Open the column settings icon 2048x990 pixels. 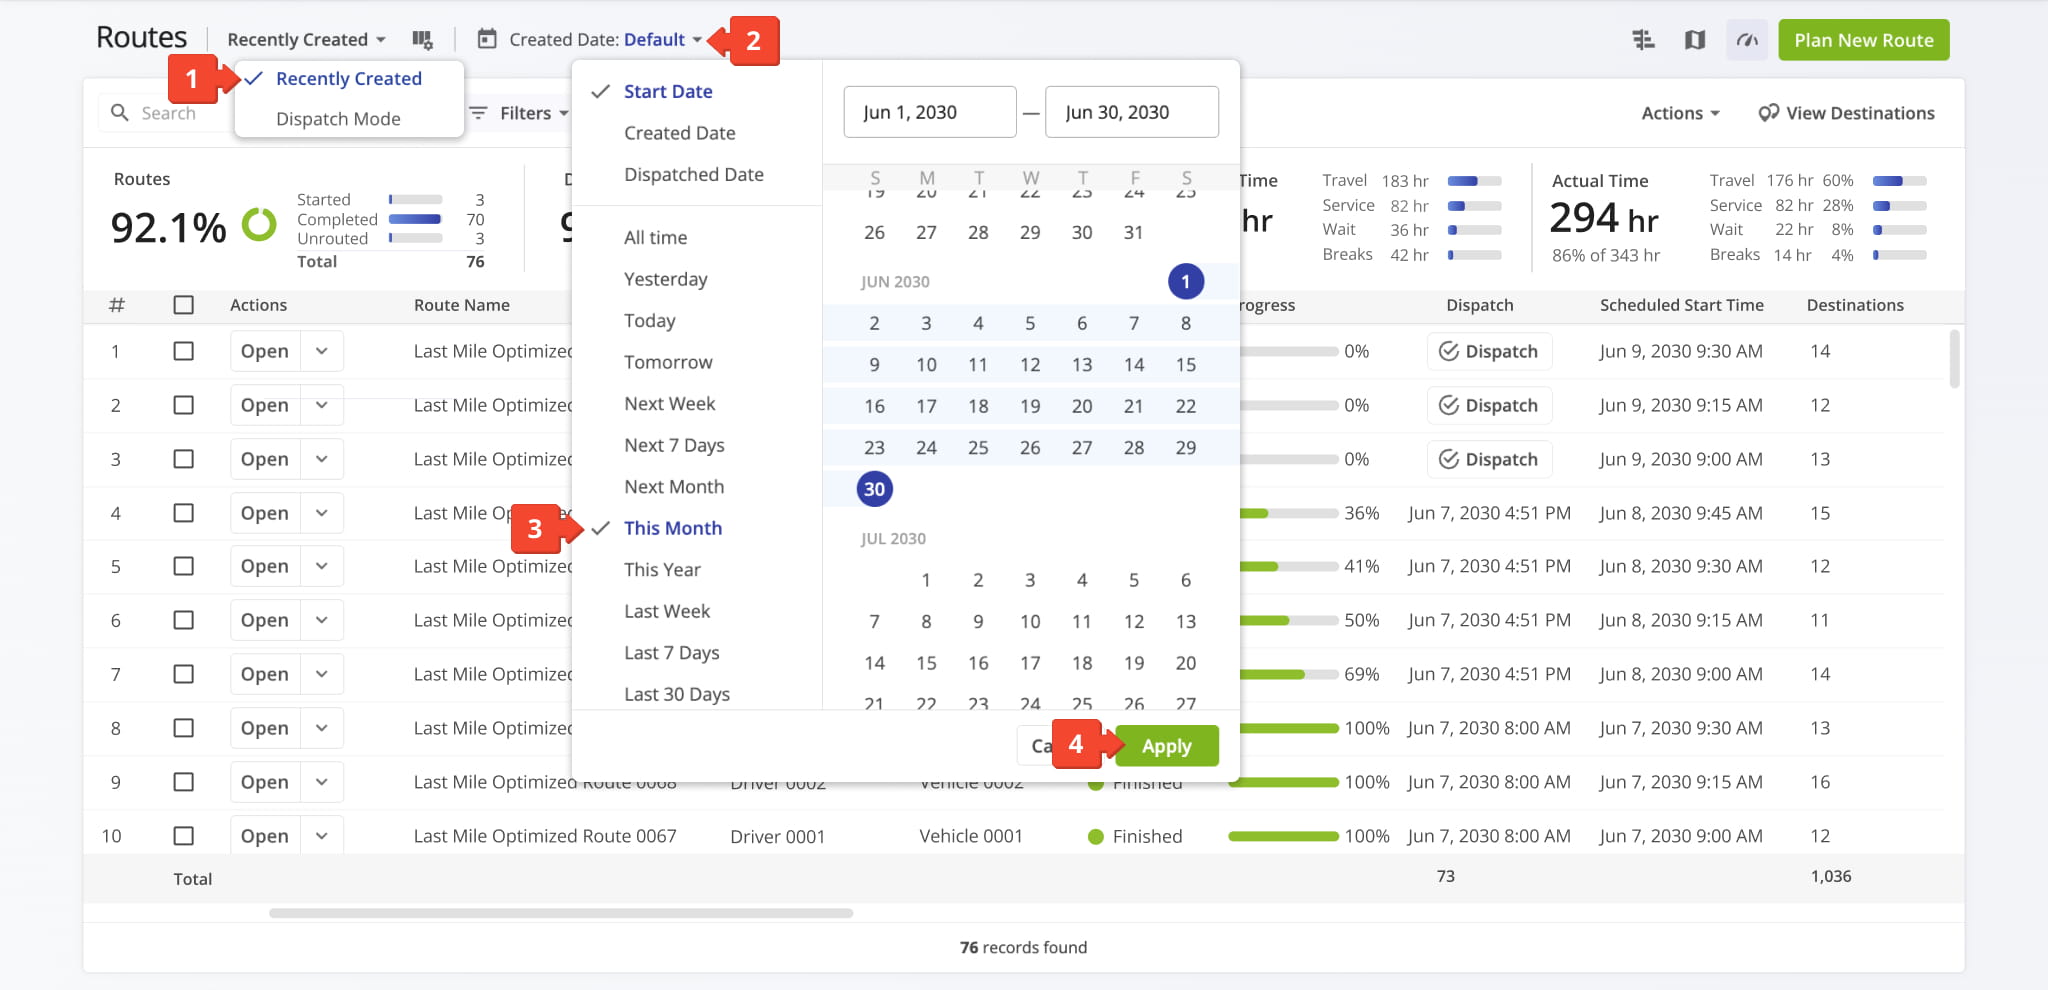[422, 40]
